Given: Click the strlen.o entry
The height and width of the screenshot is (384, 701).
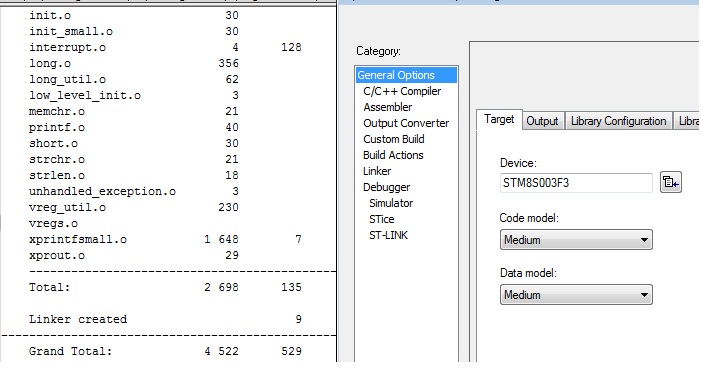Looking at the screenshot, I should point(57,176).
